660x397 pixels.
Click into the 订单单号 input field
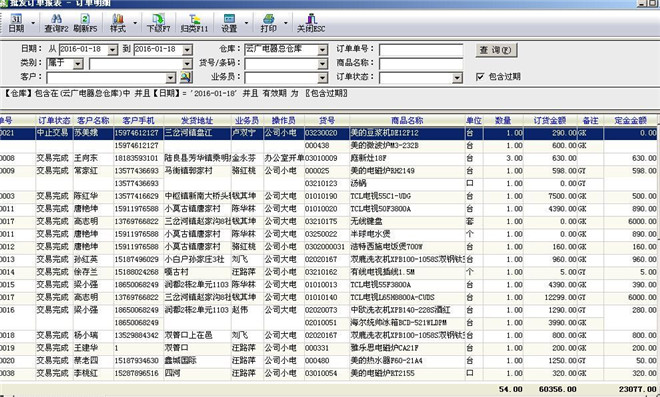point(421,50)
